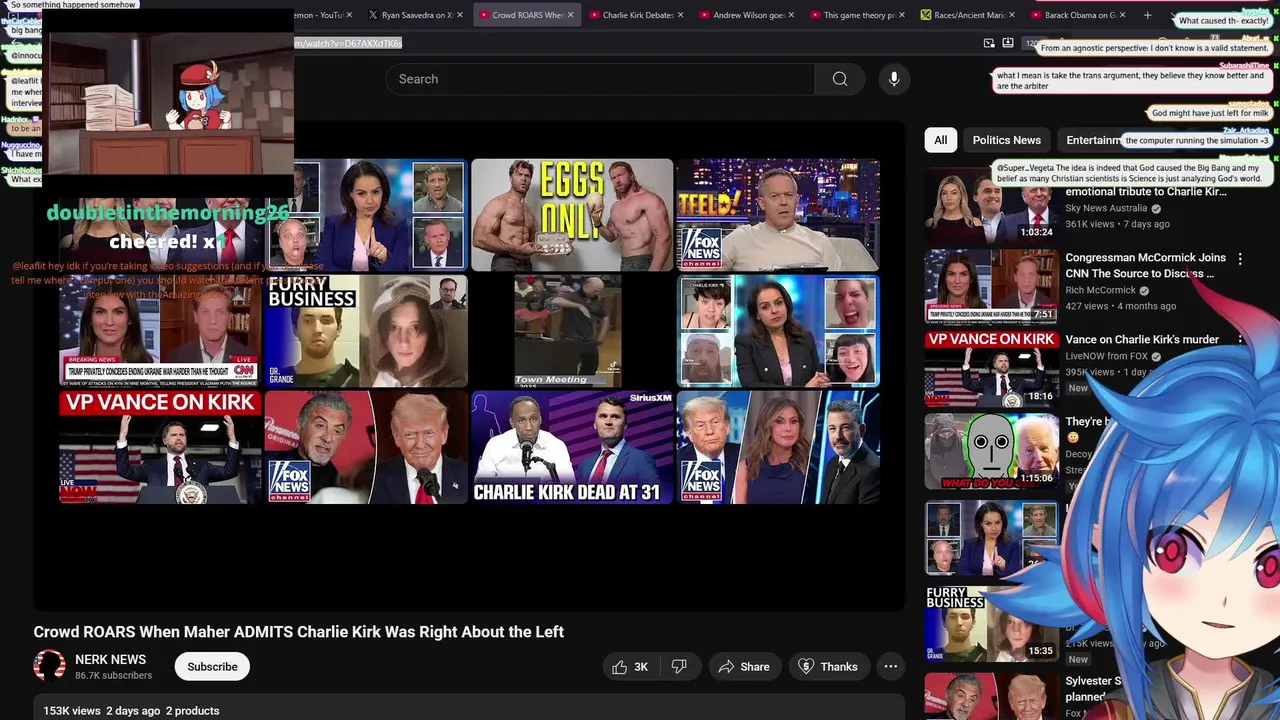
Task: Close the Charlie Kirk Debates tab
Action: [x=680, y=15]
